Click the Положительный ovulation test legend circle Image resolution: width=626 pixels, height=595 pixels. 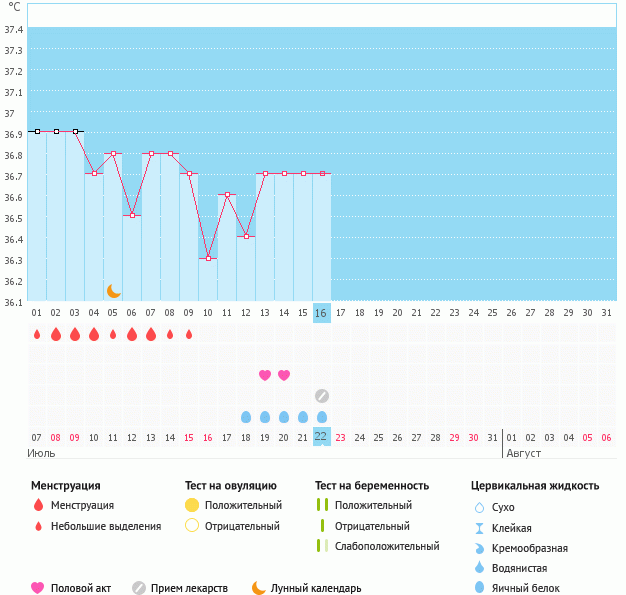pos(192,505)
